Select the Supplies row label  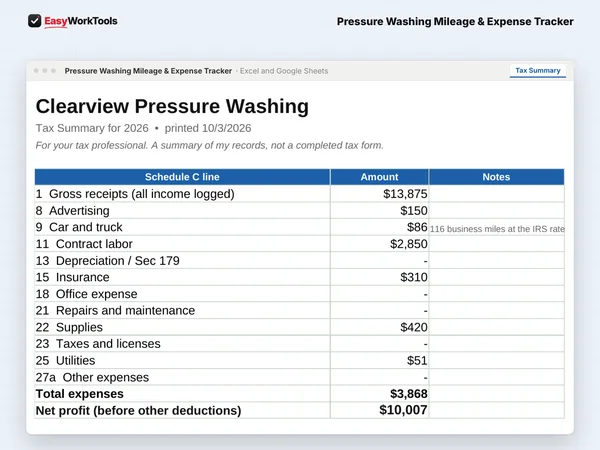click(x=69, y=327)
